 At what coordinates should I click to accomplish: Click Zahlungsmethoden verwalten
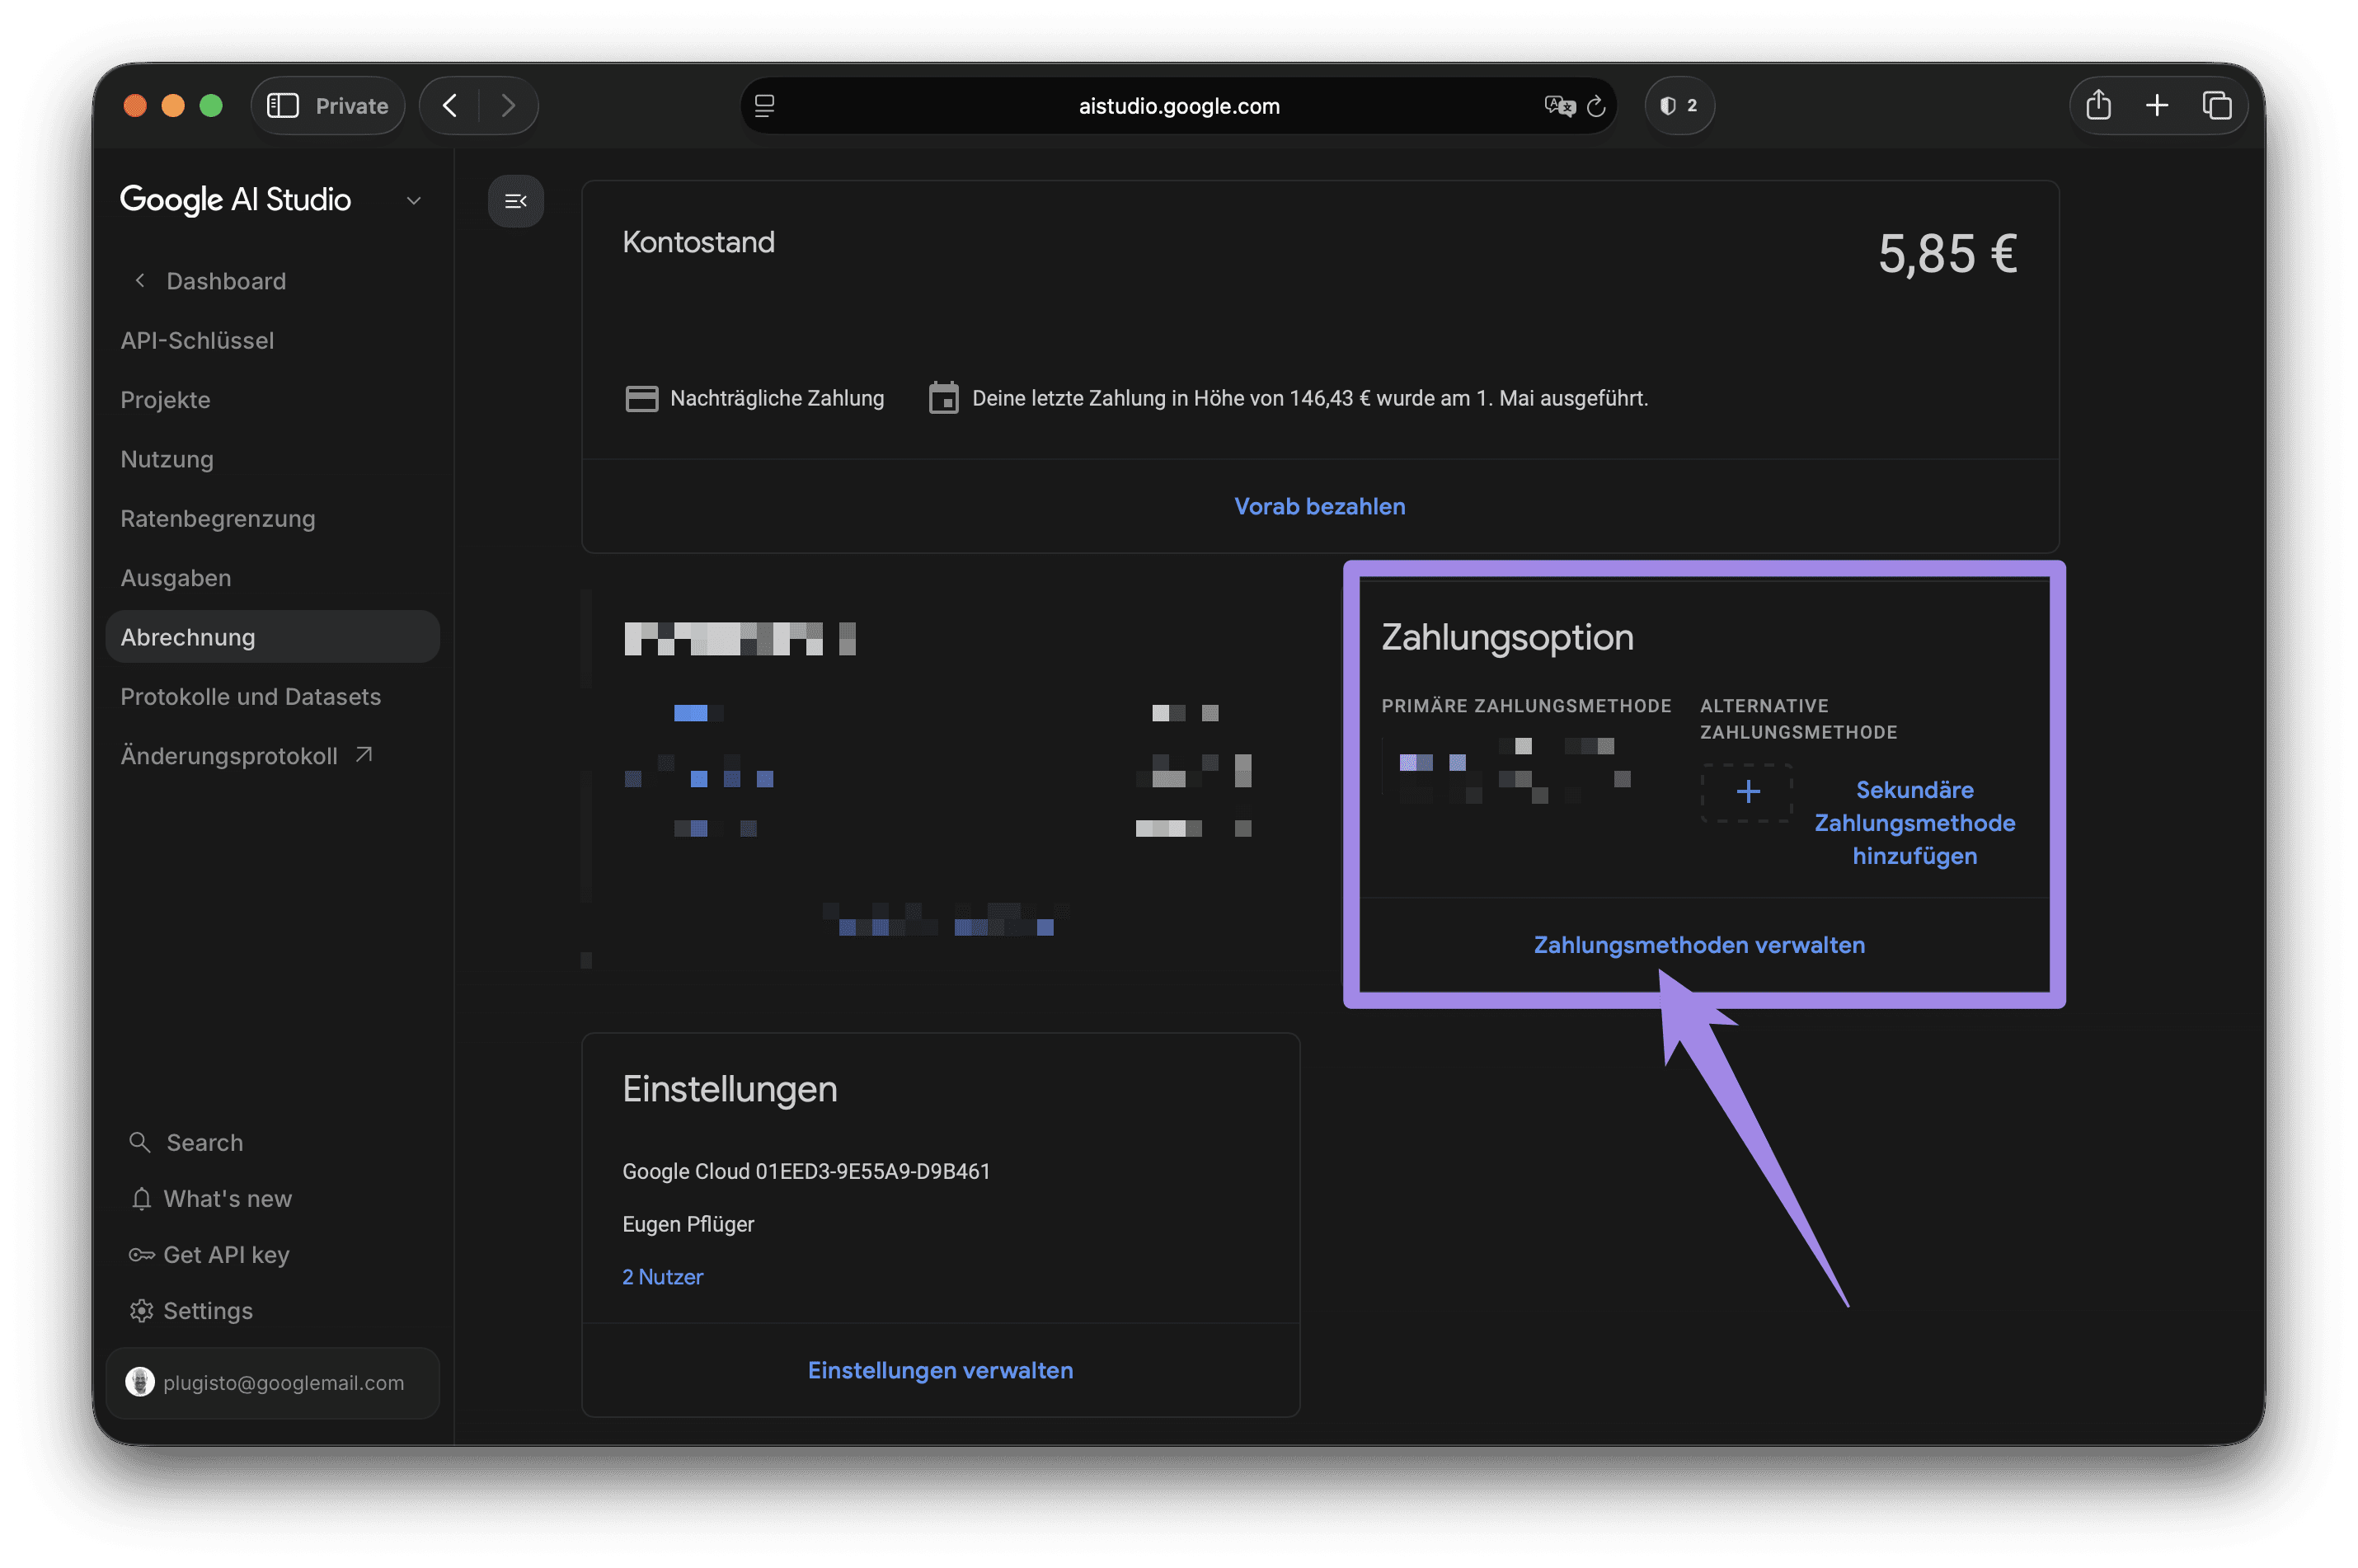click(x=1698, y=945)
